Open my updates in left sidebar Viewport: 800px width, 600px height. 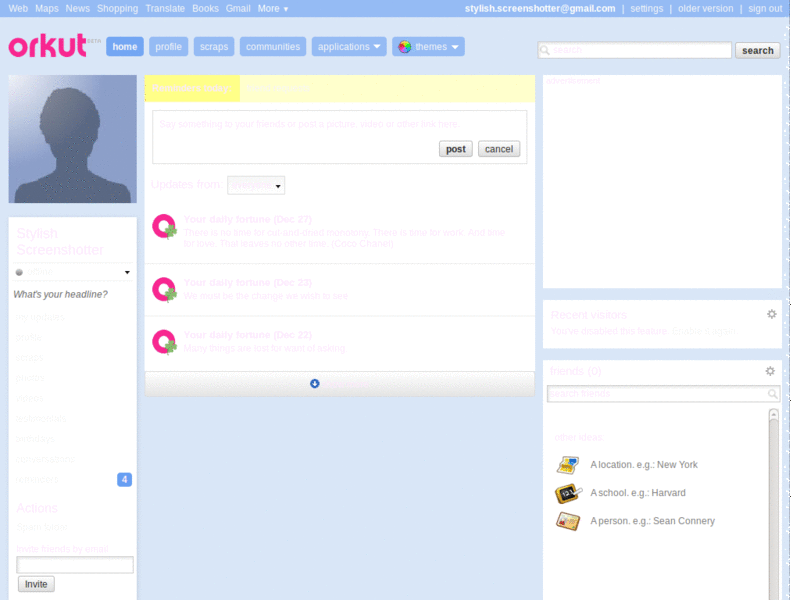40,317
